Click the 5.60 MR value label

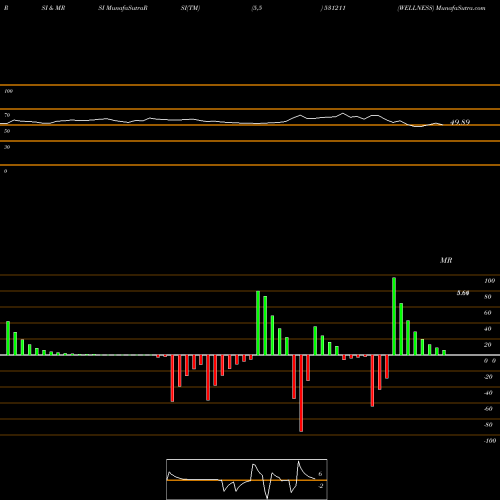[x=463, y=293]
